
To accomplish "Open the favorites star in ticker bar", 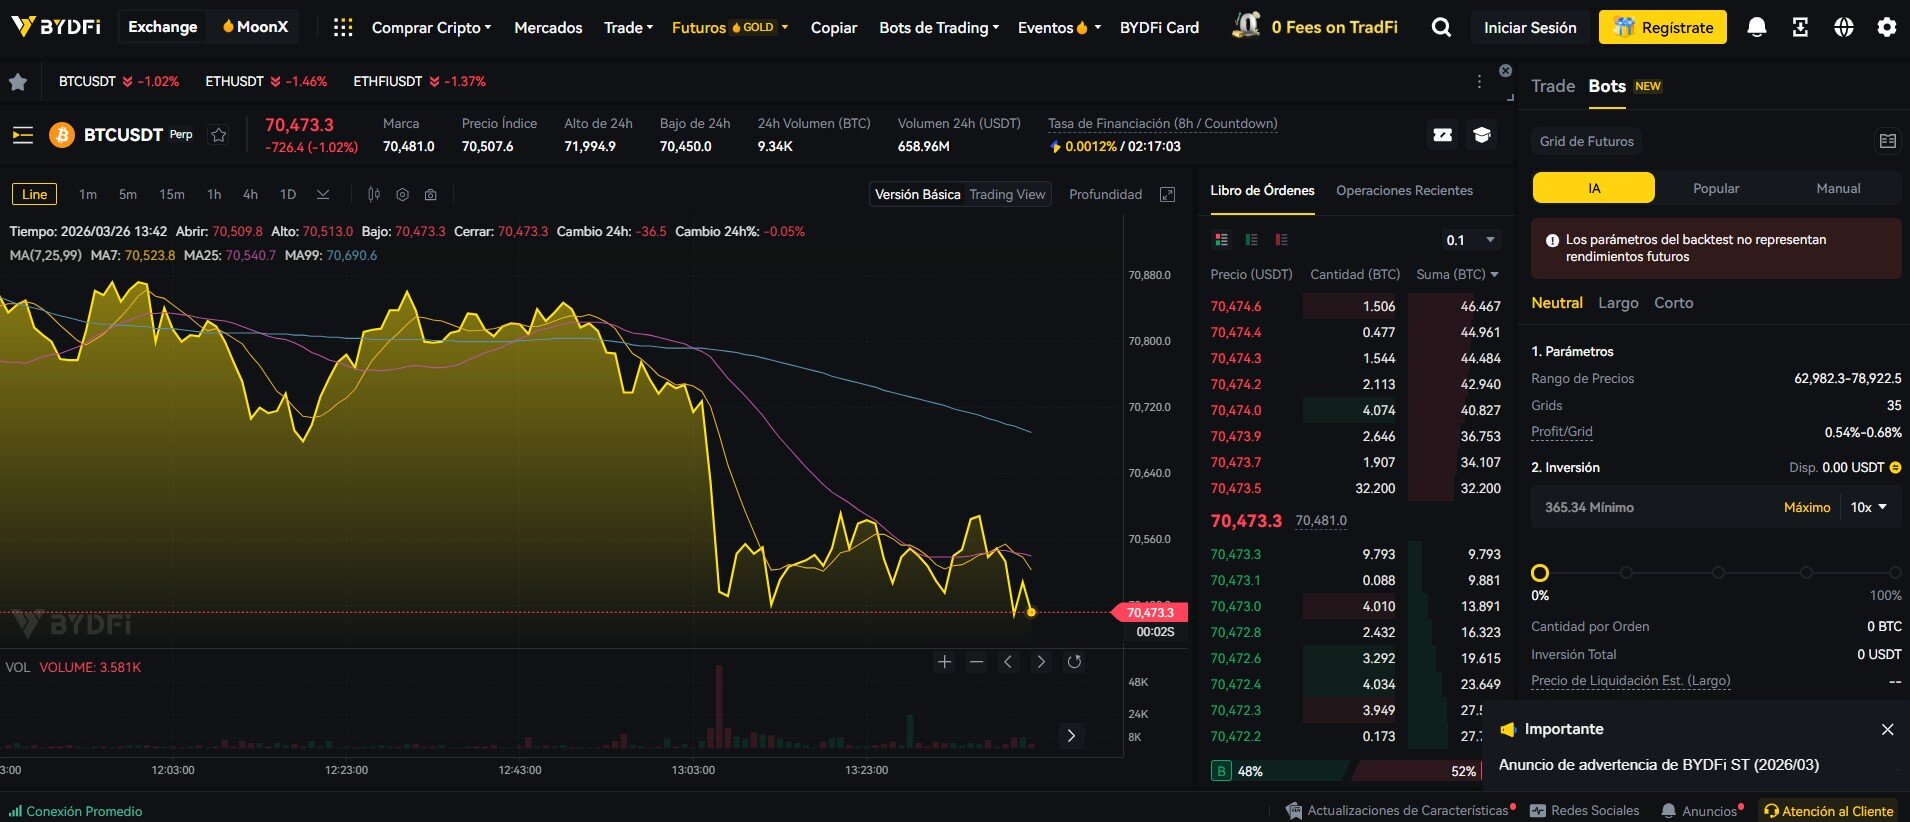I will point(18,82).
